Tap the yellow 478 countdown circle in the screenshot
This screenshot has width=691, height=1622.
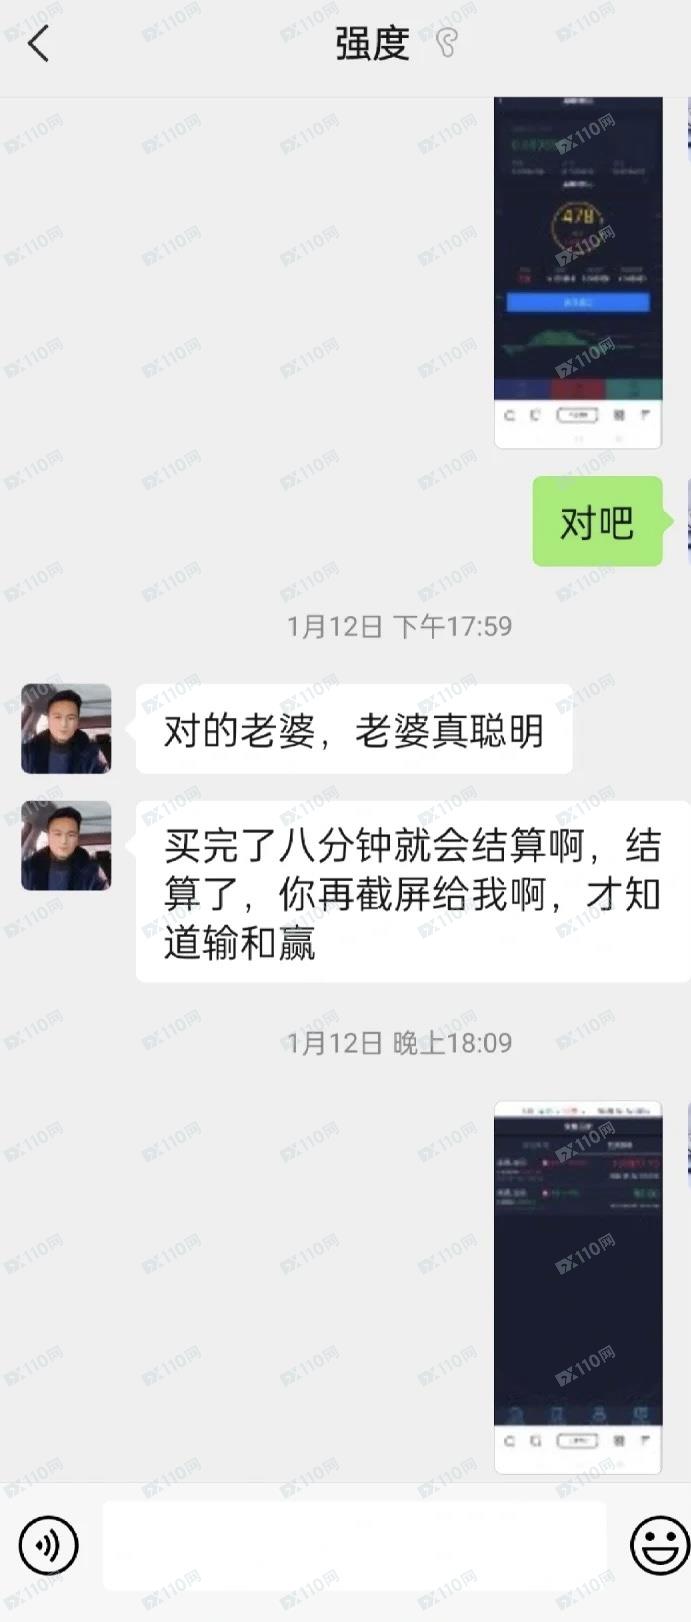(578, 226)
